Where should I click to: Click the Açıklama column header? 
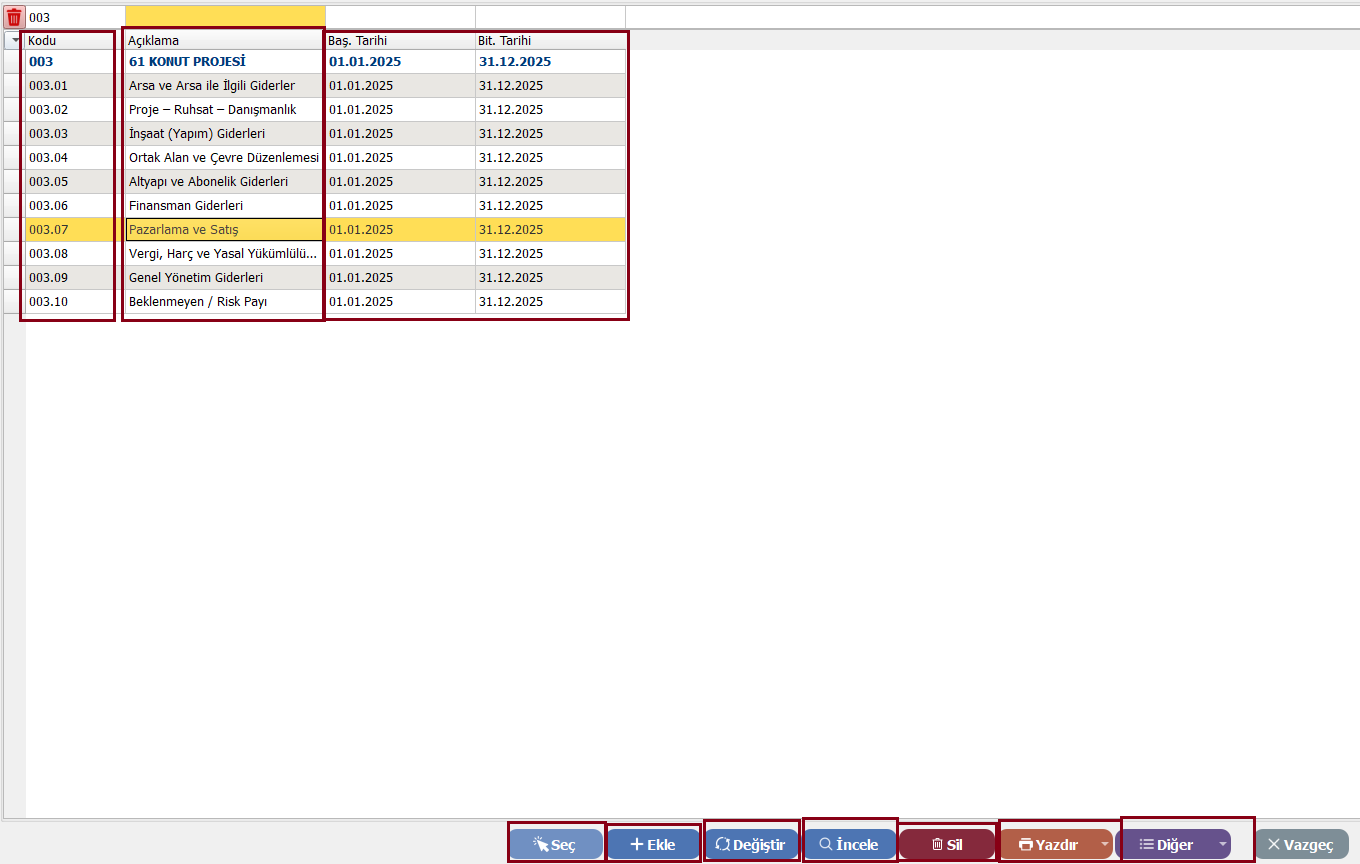tap(223, 41)
